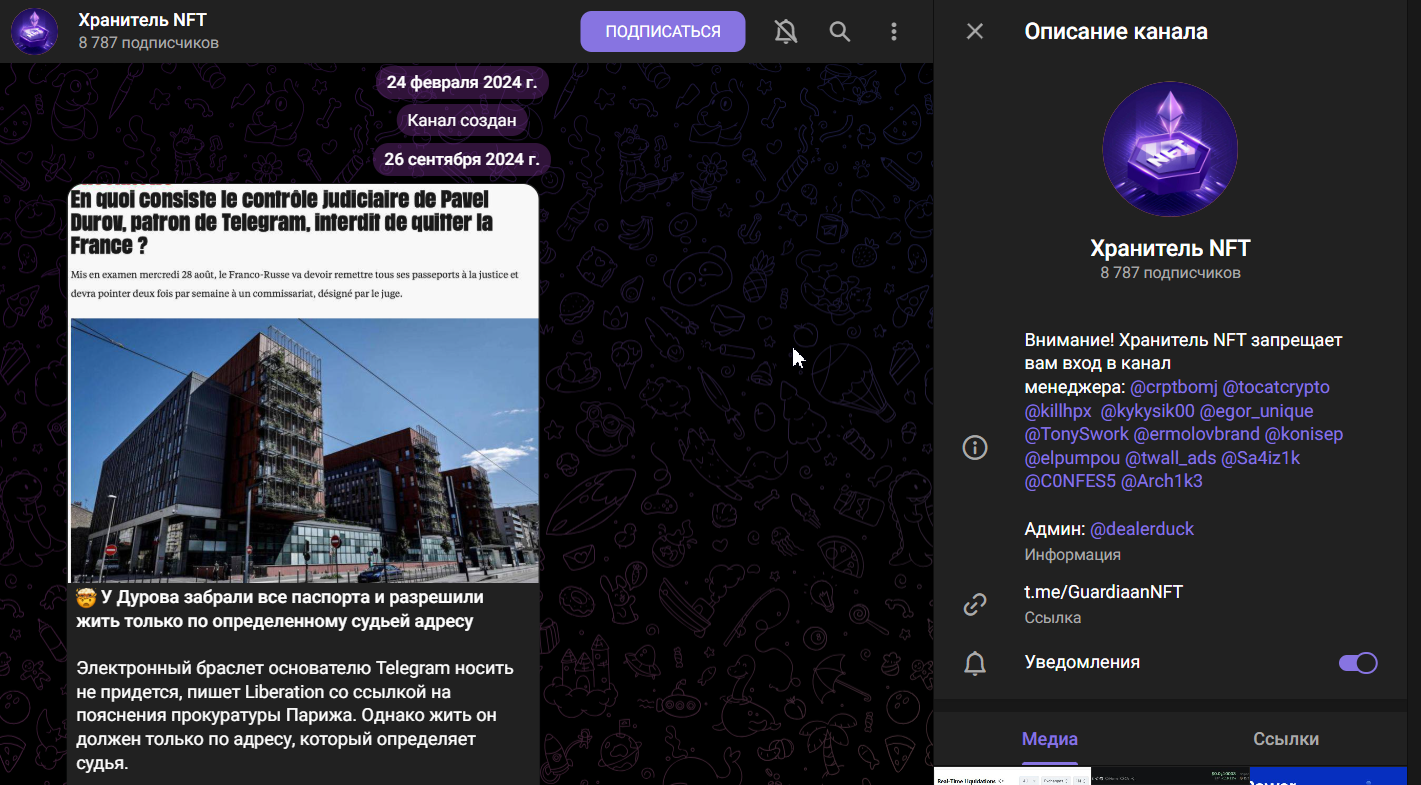Open the @Arch1k3 mention link
Viewport: 1421px width, 785px height.
[1161, 481]
